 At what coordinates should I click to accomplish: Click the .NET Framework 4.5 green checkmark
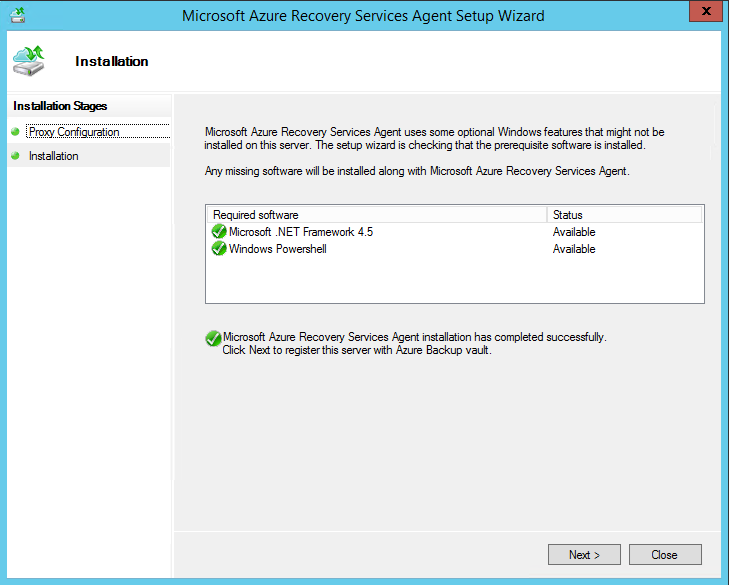(219, 232)
